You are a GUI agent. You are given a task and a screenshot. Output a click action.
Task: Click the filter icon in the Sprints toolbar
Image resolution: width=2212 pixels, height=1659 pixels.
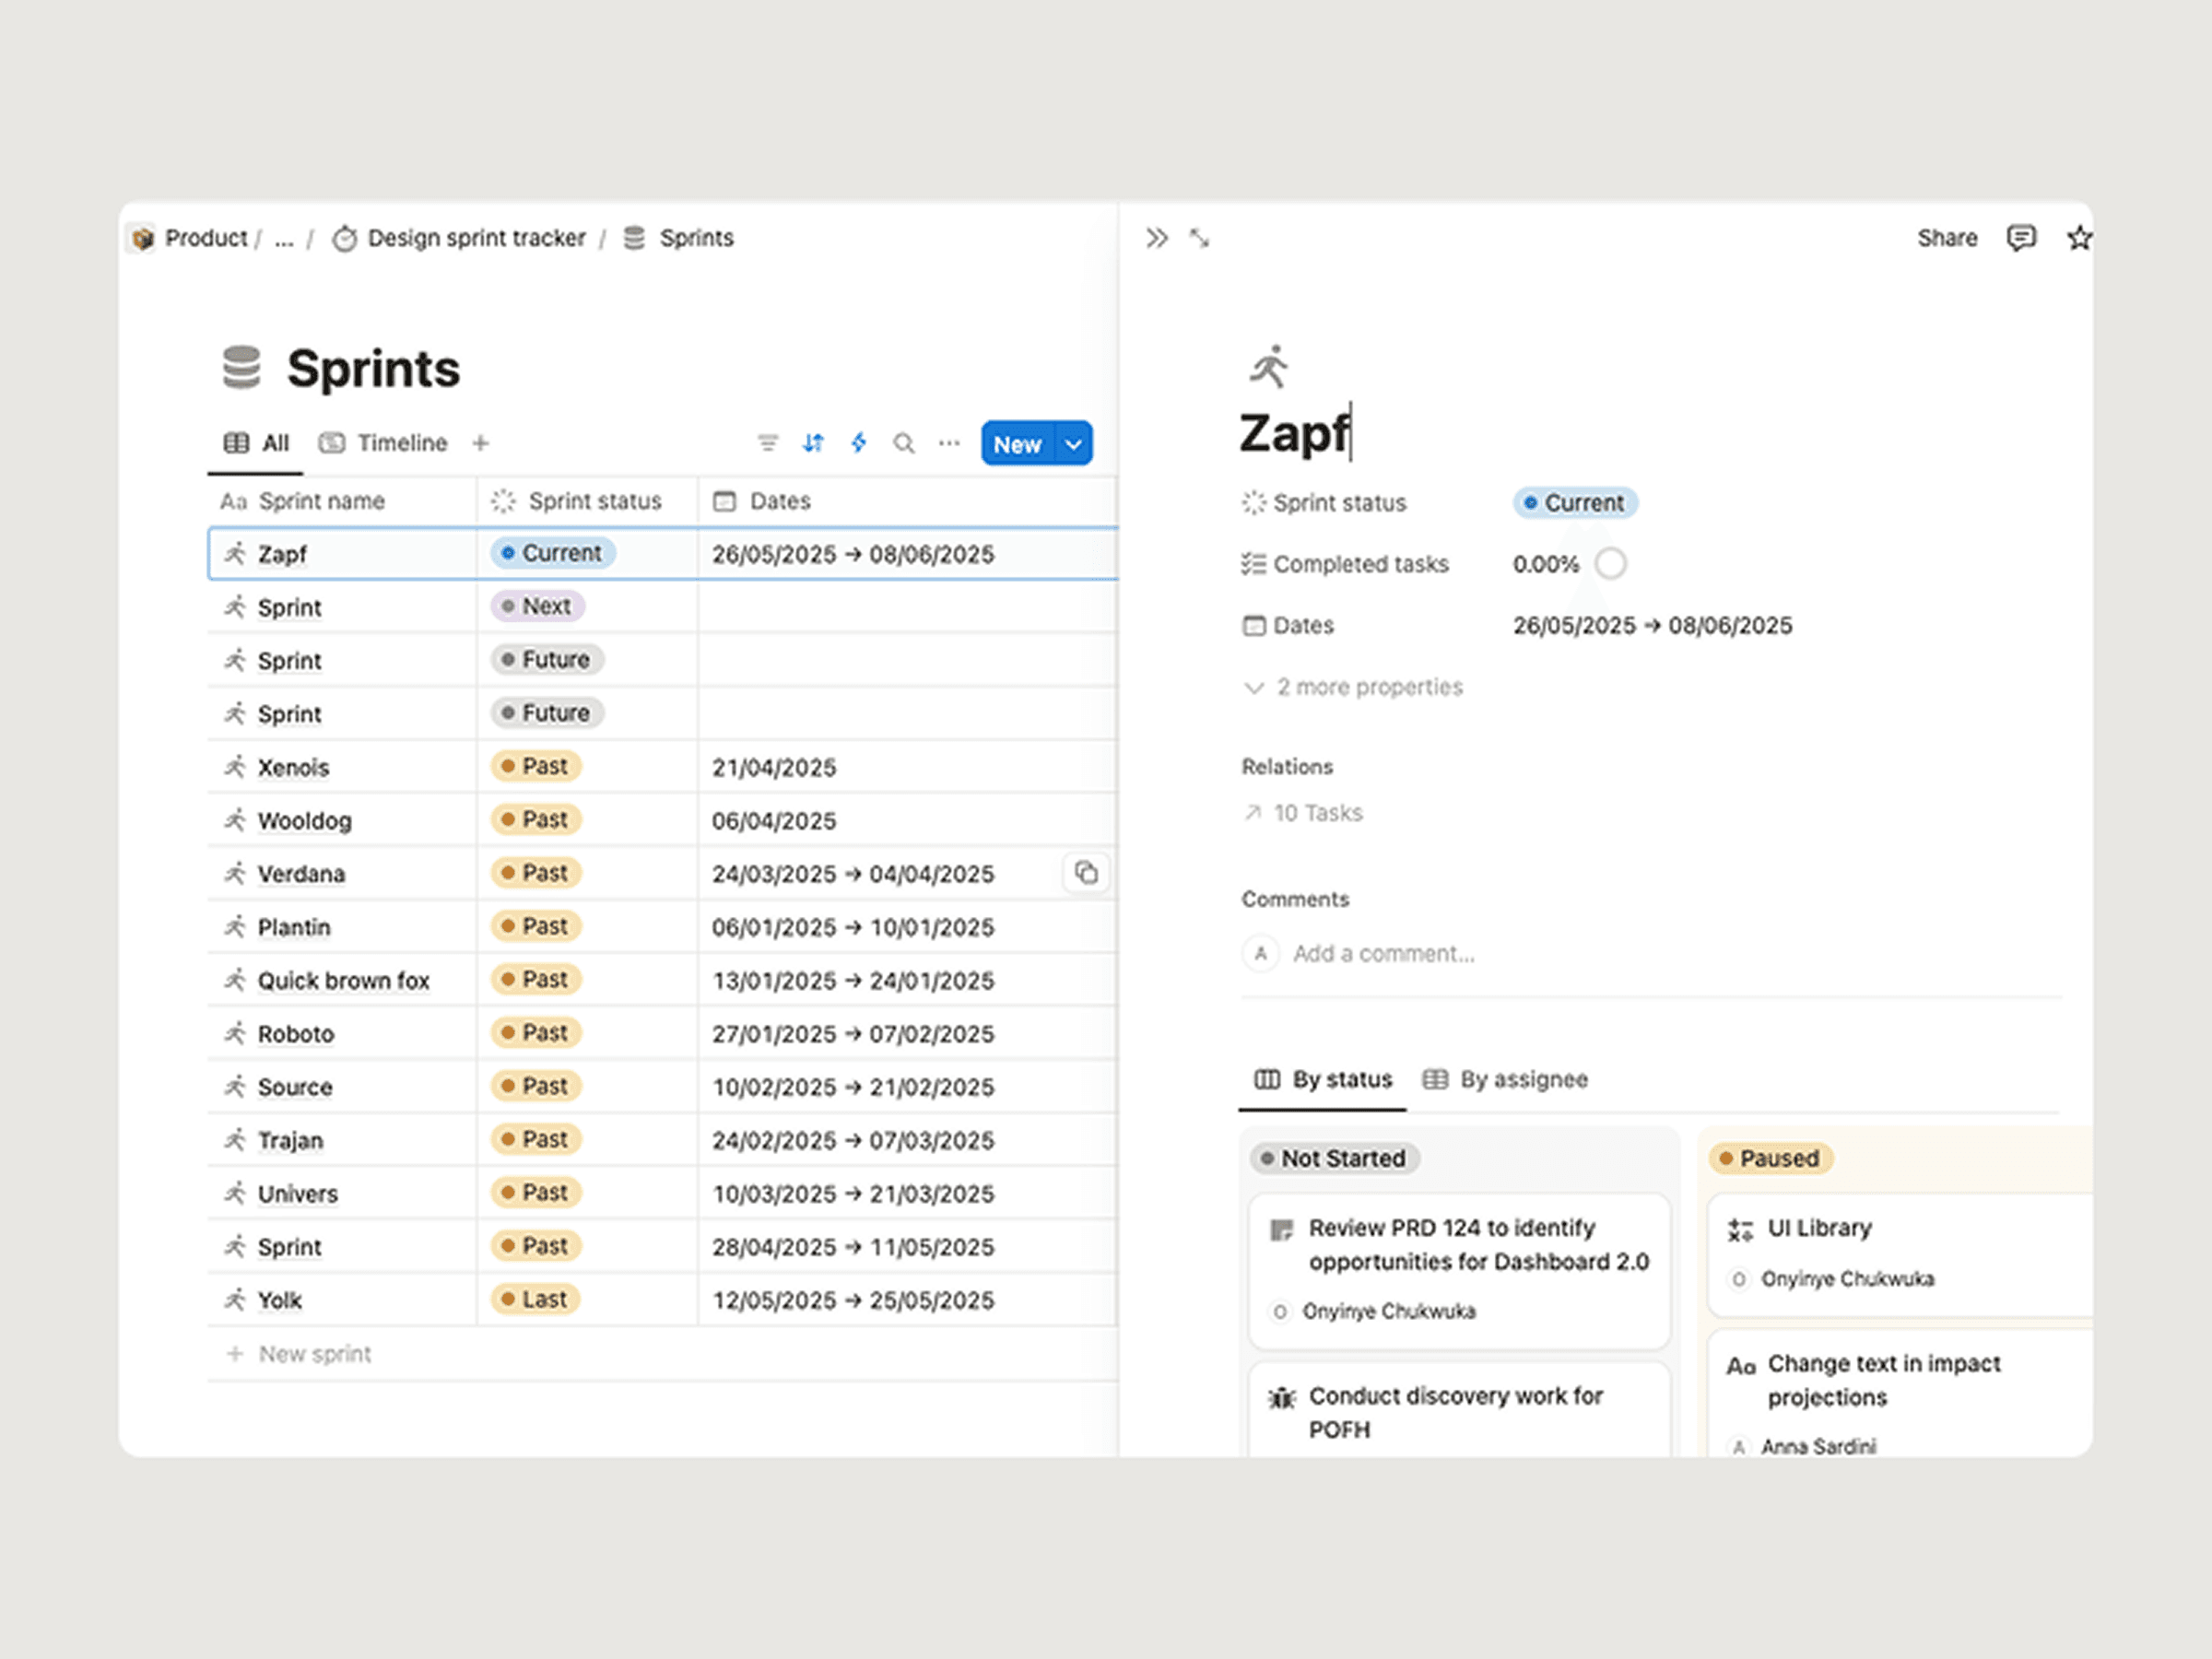point(767,443)
